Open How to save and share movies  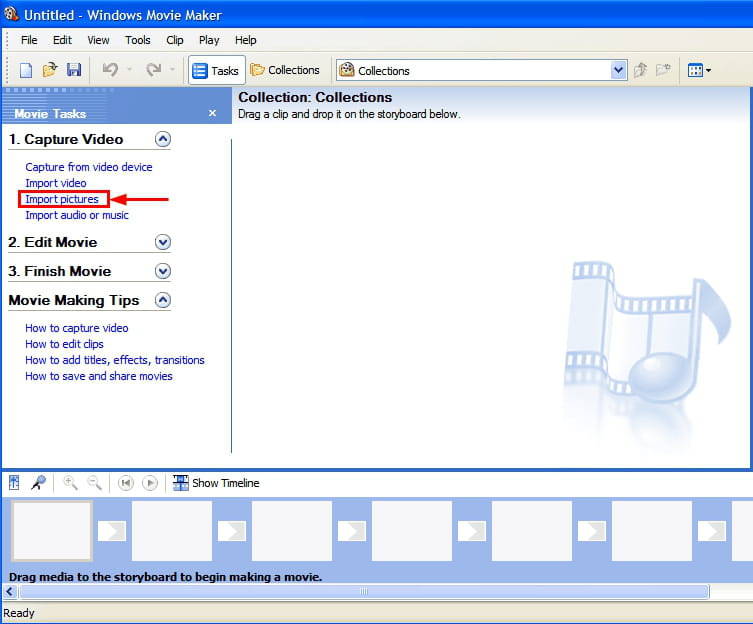99,376
